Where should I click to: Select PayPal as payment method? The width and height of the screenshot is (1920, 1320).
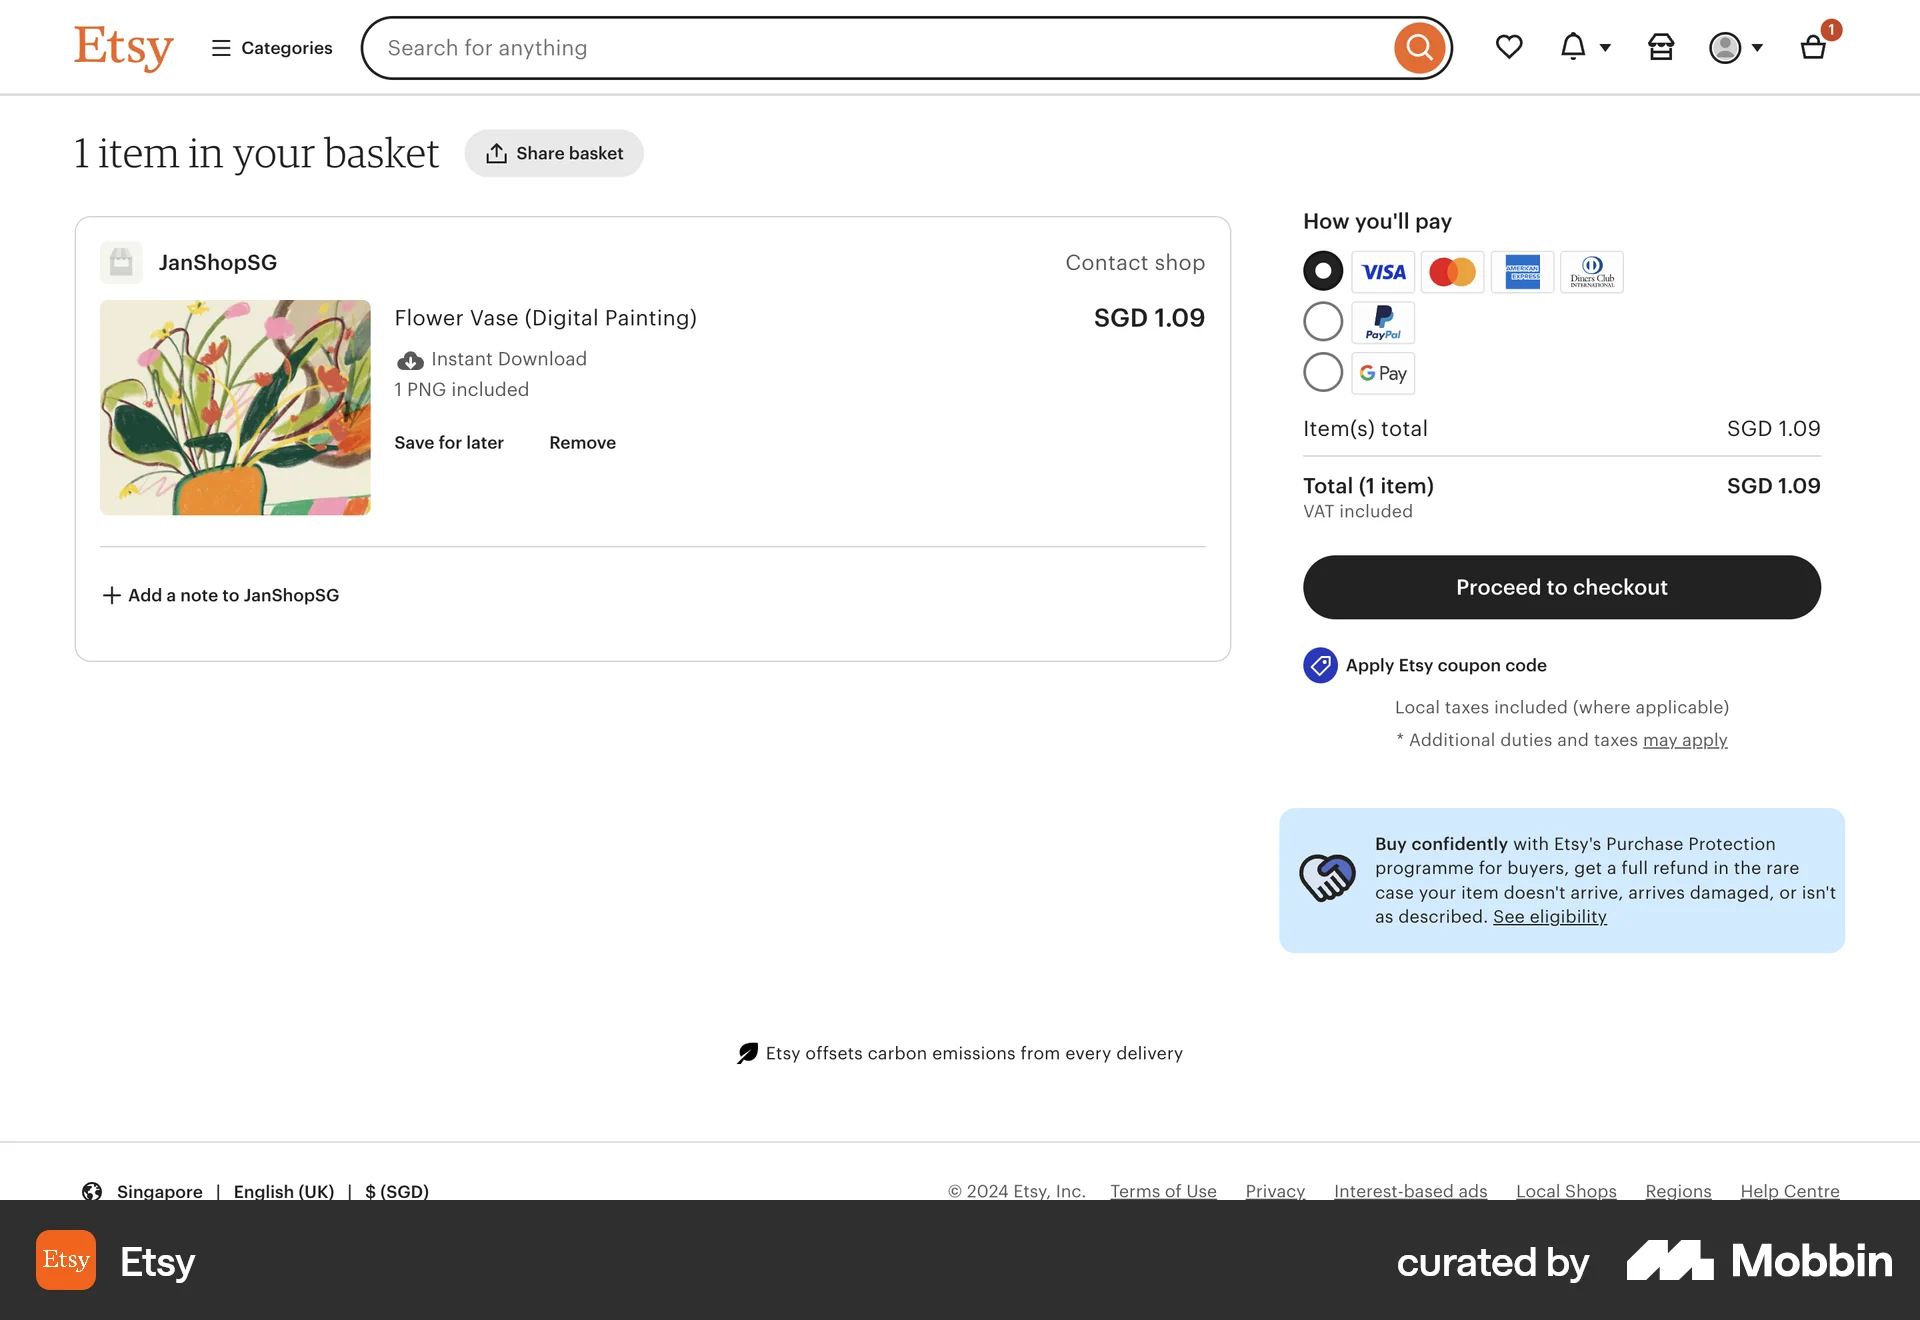click(1322, 321)
